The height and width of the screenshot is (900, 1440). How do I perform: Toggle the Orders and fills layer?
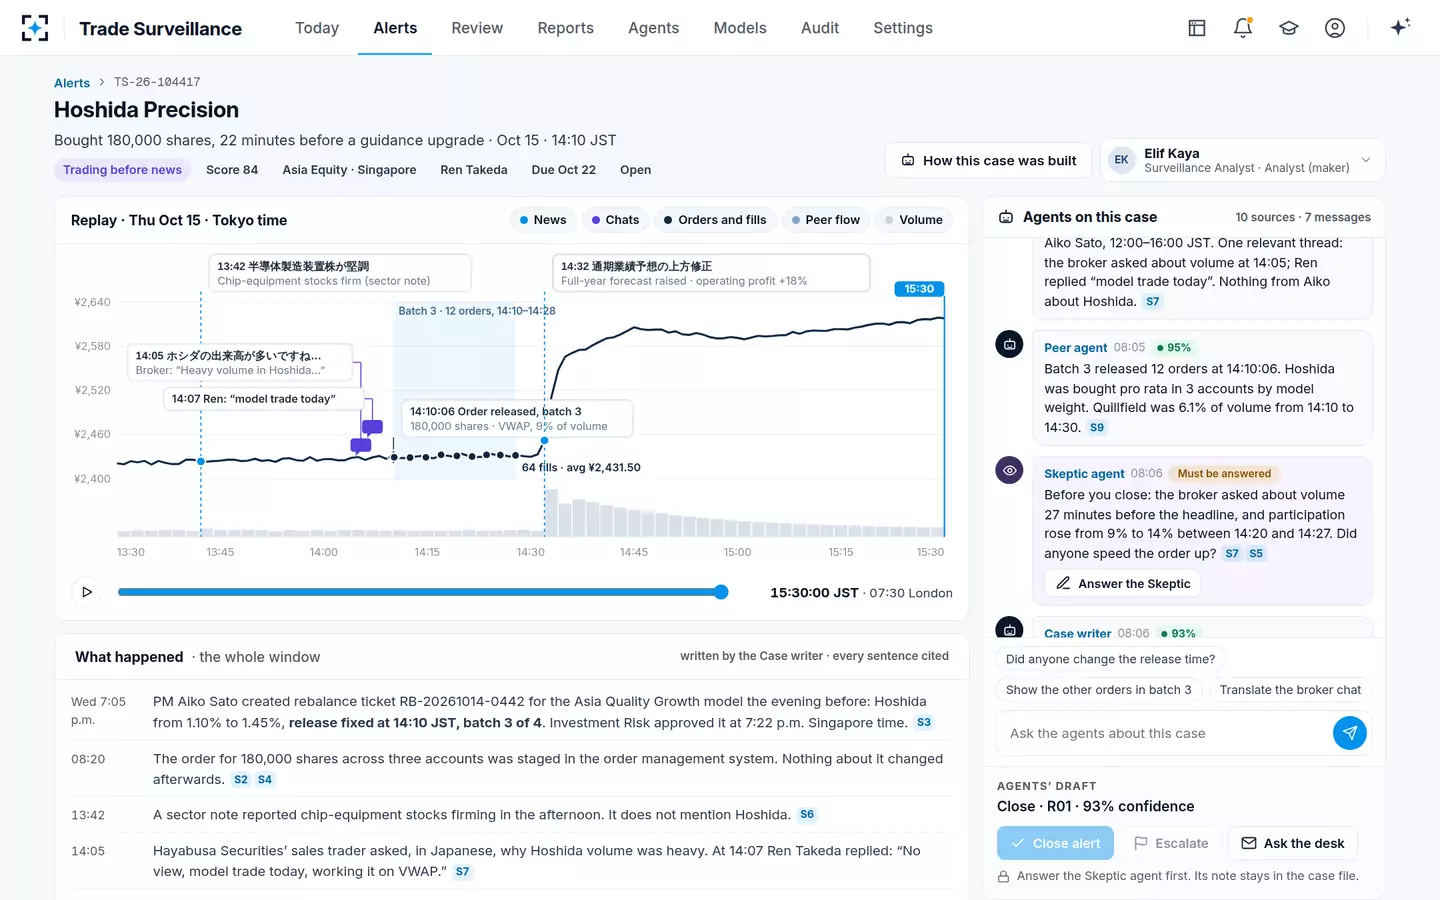pyautogui.click(x=715, y=220)
